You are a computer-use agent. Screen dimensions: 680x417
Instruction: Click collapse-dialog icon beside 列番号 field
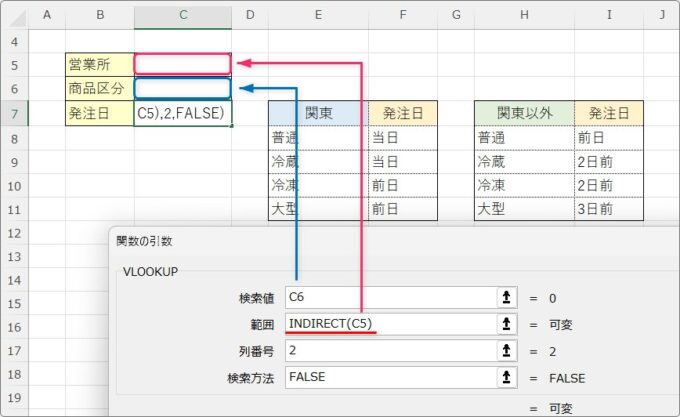[508, 351]
